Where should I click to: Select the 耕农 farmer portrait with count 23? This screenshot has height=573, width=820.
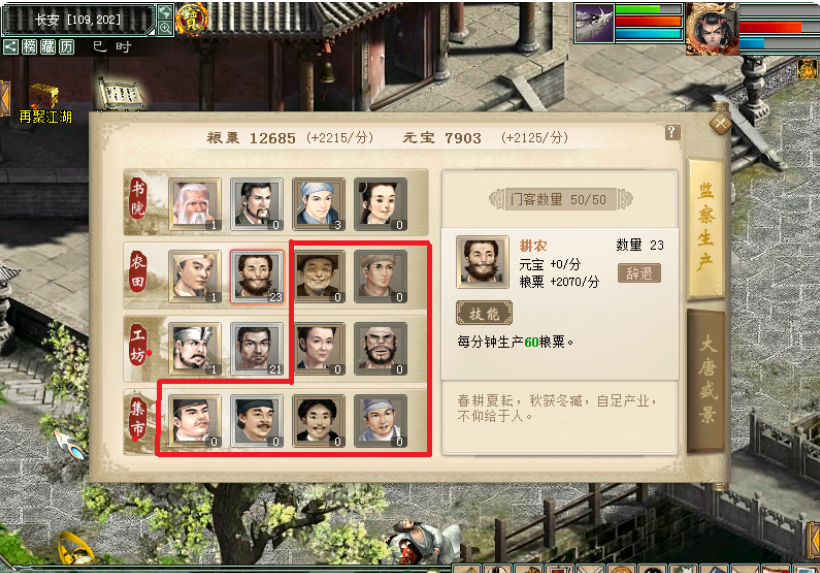[x=257, y=277]
